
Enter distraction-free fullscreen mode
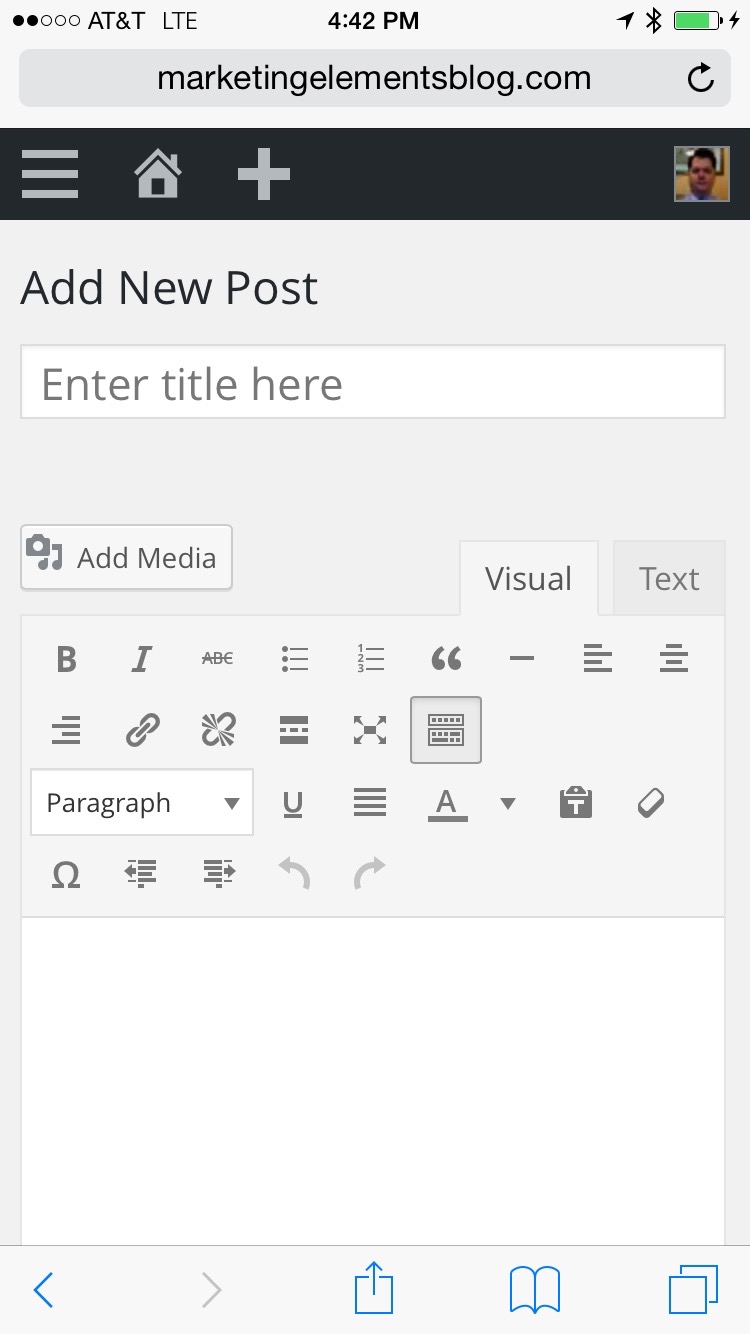click(x=370, y=731)
